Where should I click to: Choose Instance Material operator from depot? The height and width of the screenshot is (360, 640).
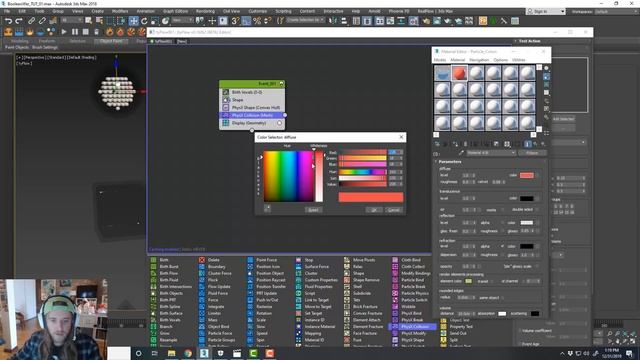pos(316,327)
